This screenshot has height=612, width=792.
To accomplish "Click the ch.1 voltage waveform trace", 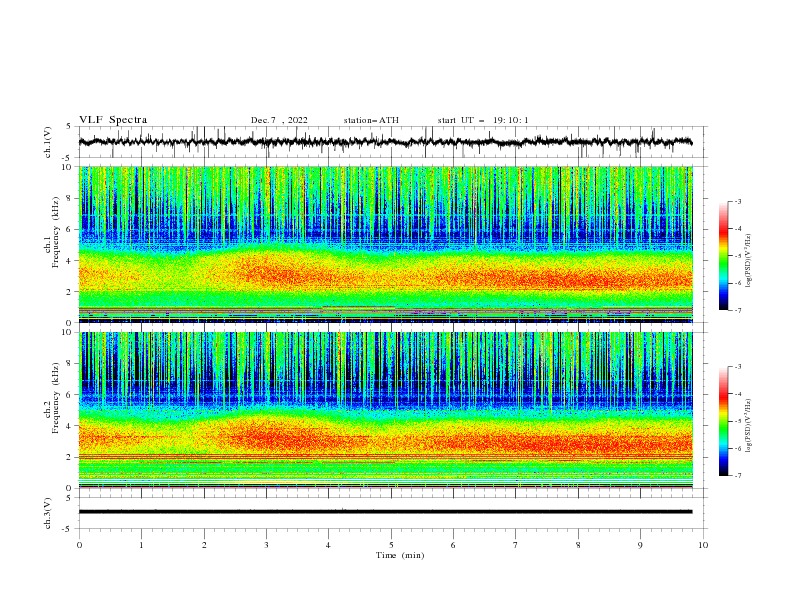I will click(x=385, y=142).
